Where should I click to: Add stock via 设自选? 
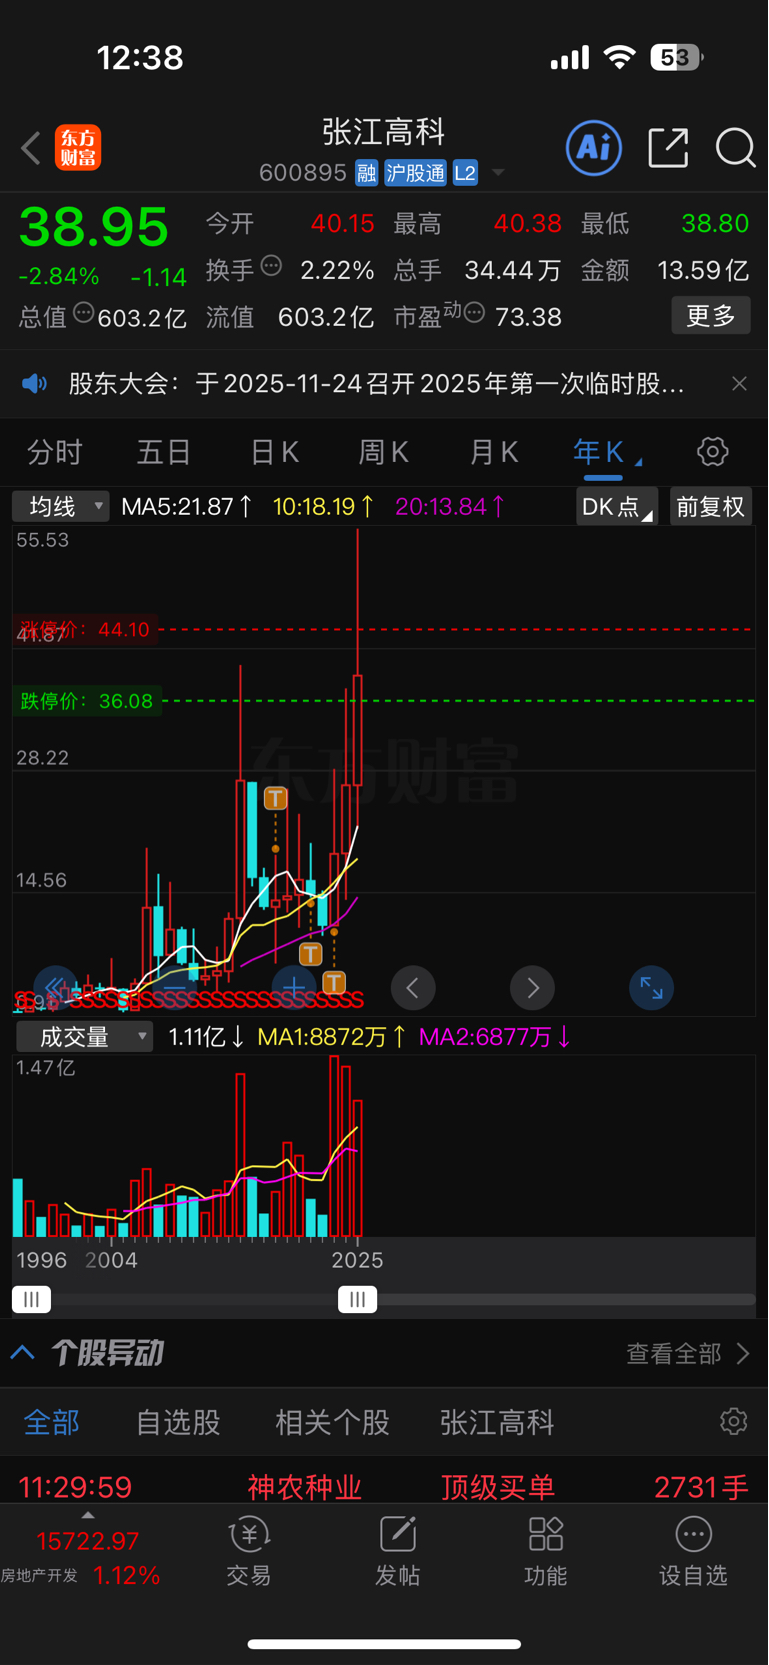(x=693, y=1551)
